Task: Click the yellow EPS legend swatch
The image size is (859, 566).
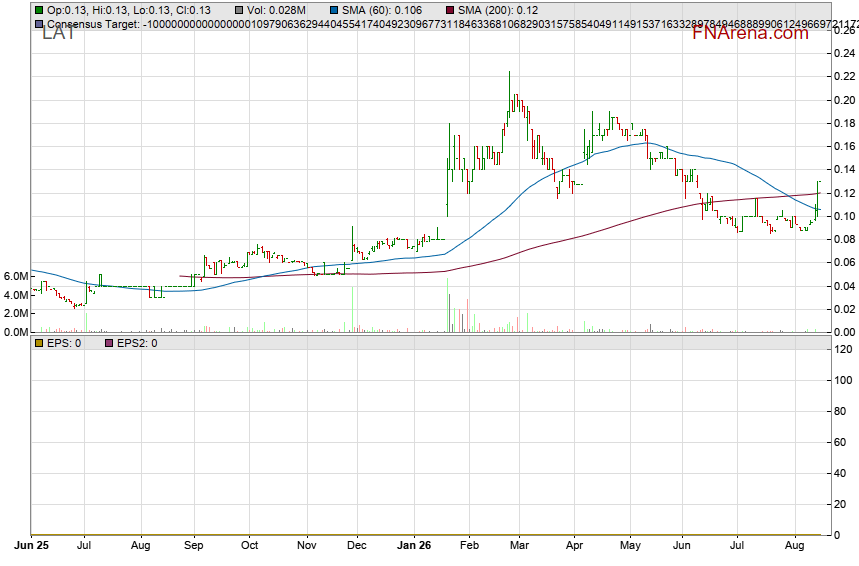Action: pos(39,343)
